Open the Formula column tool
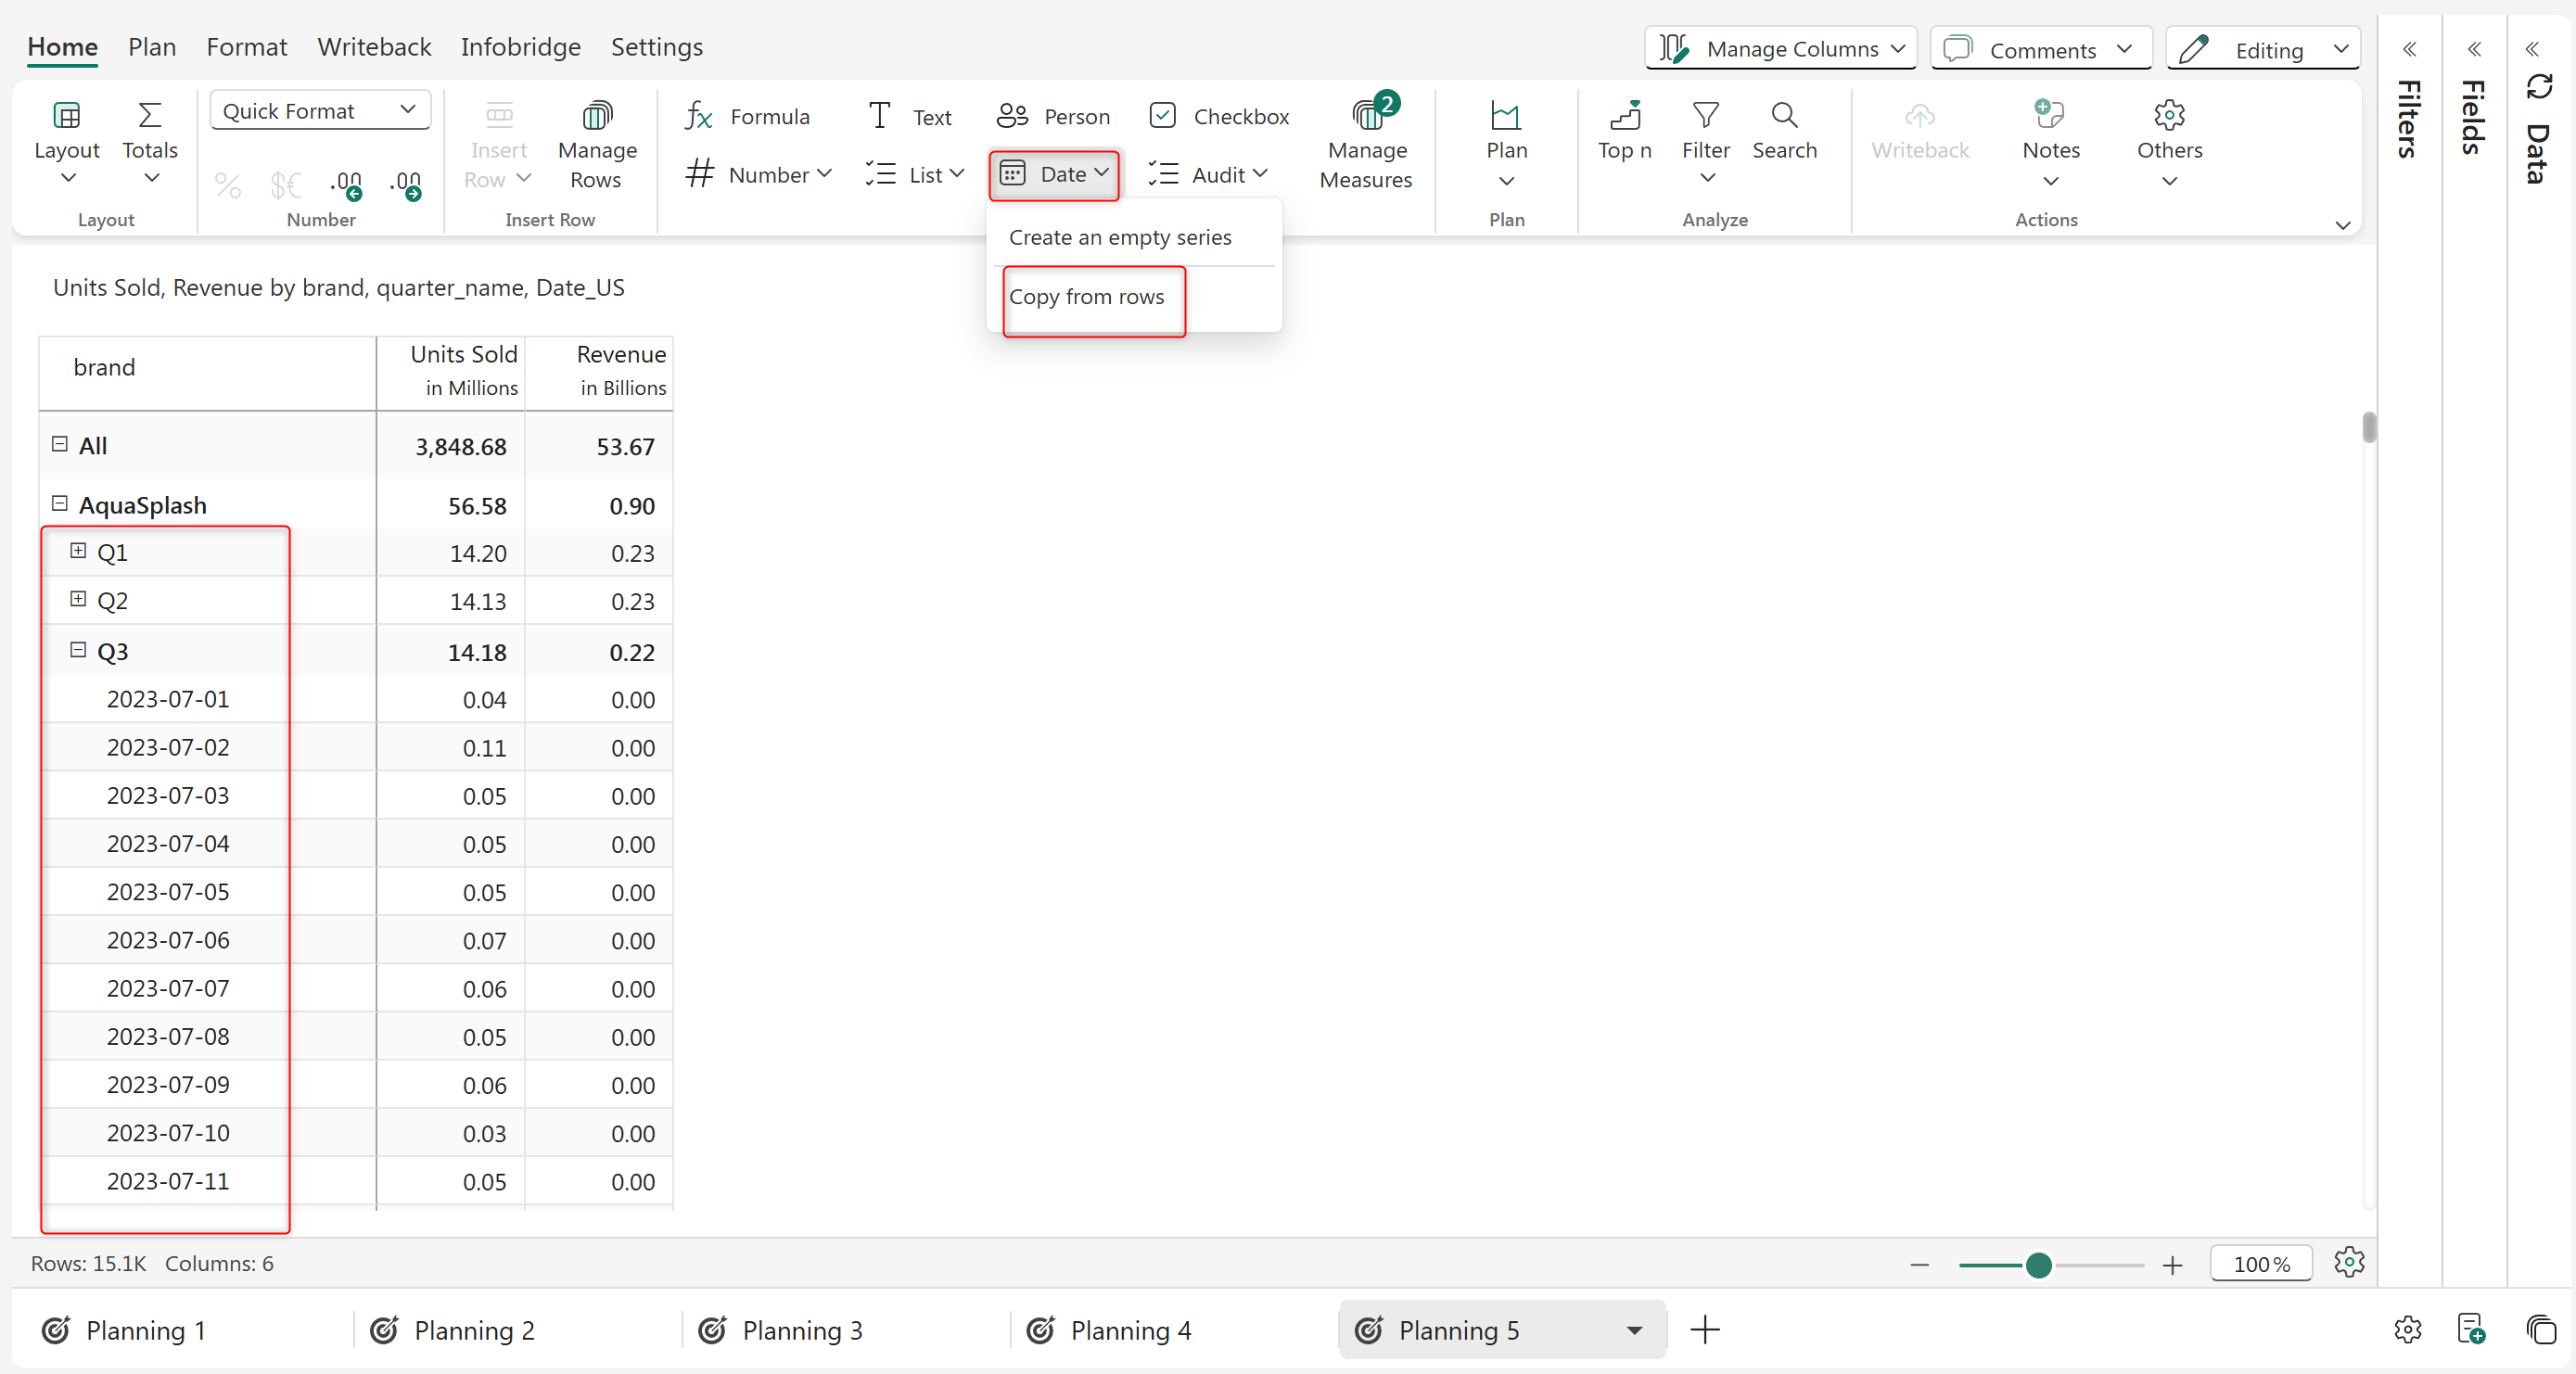This screenshot has width=2576, height=1374. (x=747, y=116)
